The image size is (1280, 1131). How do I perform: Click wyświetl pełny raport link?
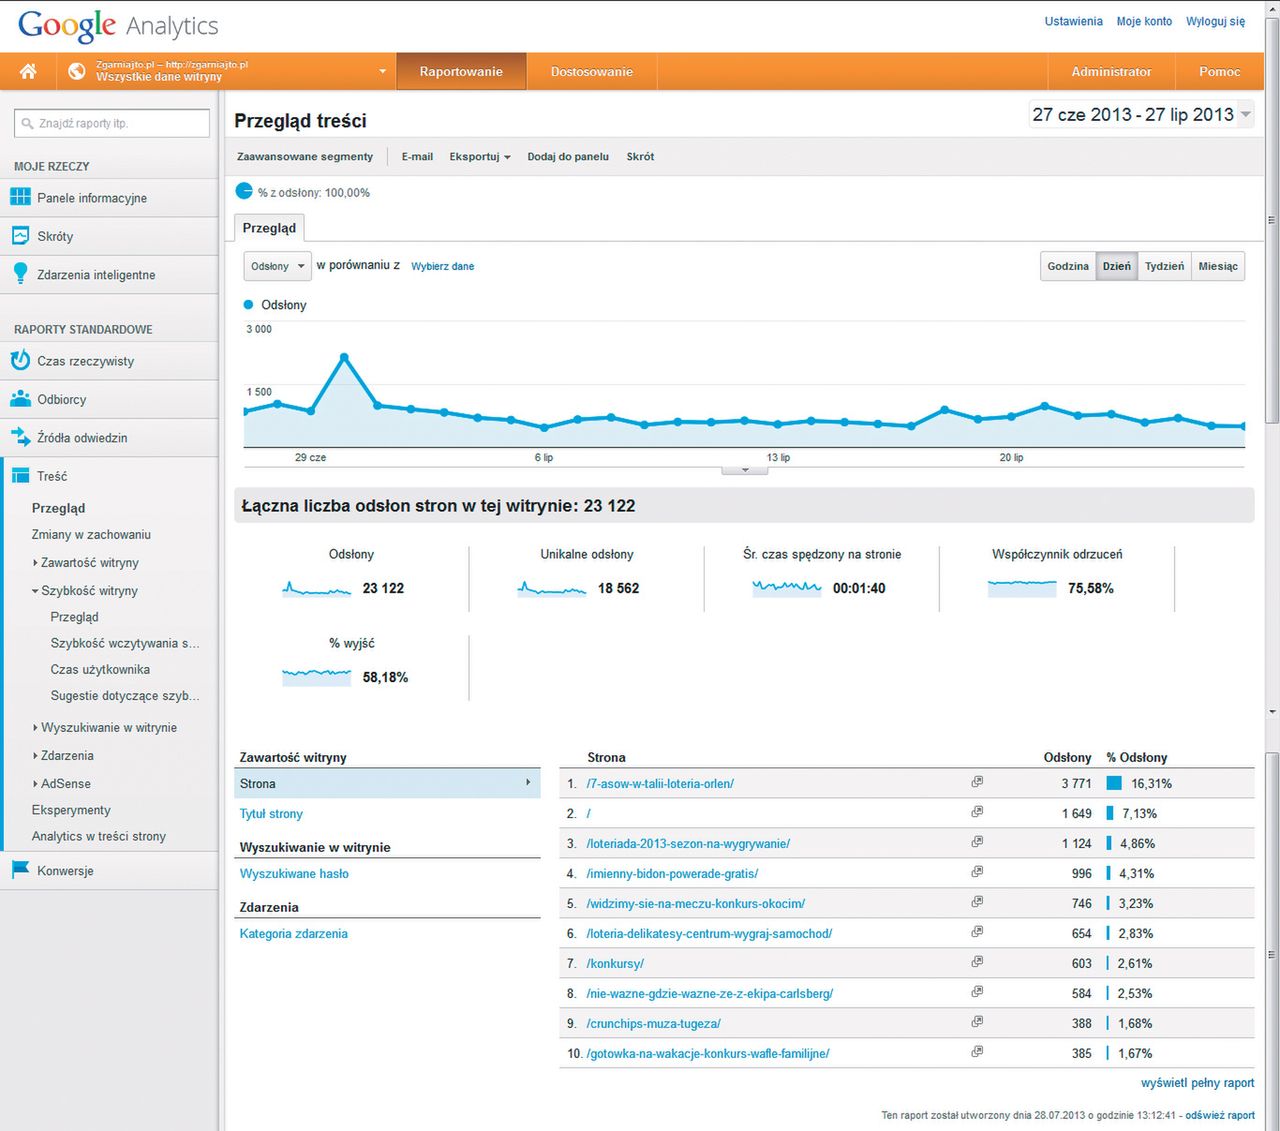tap(1198, 1083)
